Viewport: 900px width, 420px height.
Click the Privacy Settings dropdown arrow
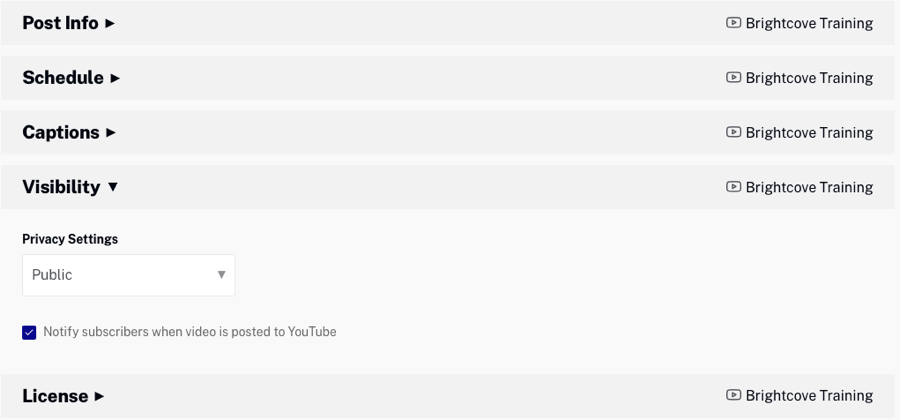[221, 275]
